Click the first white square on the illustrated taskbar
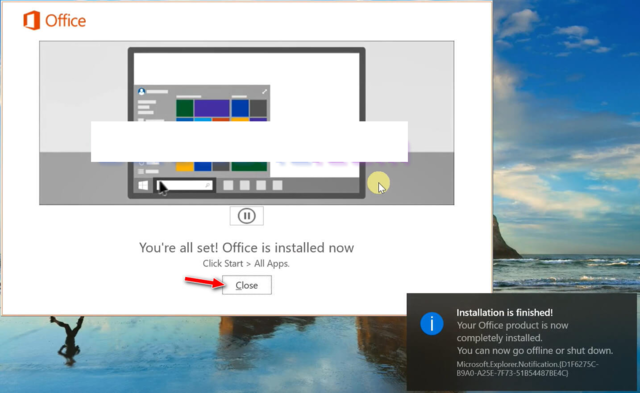This screenshot has height=393, width=640. pos(228,185)
